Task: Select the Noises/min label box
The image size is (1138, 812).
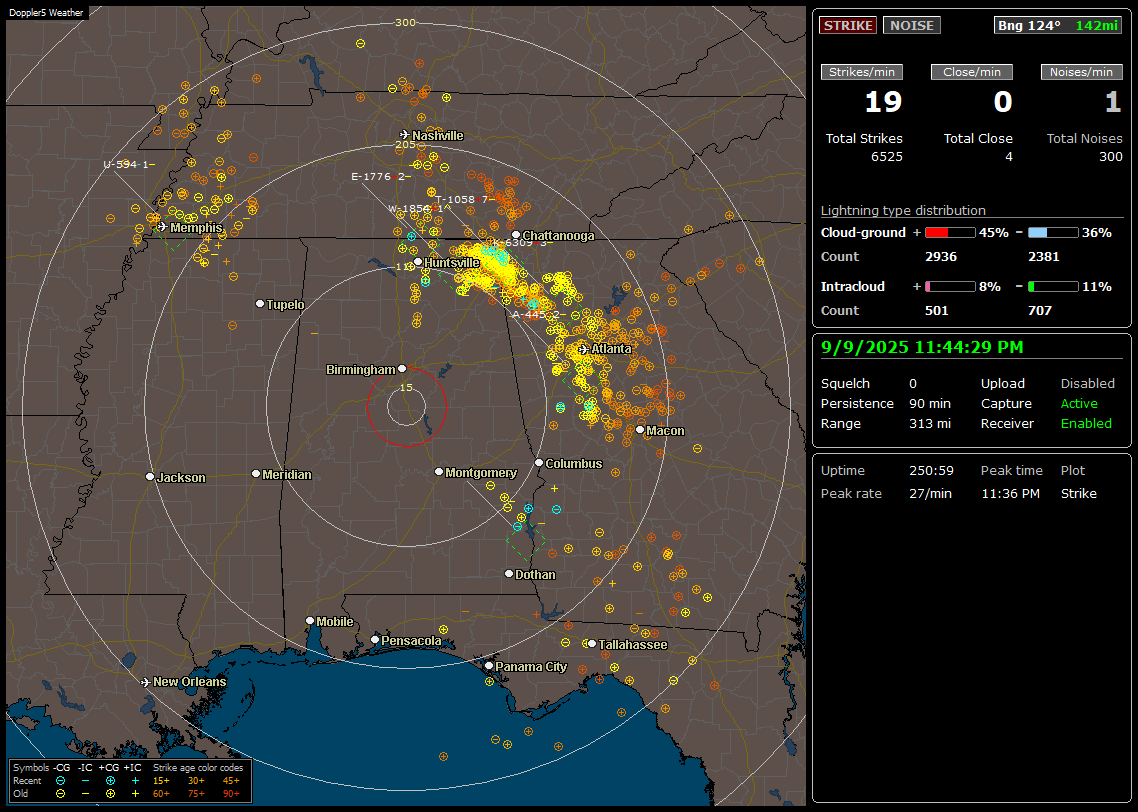Action: pos(1081,72)
